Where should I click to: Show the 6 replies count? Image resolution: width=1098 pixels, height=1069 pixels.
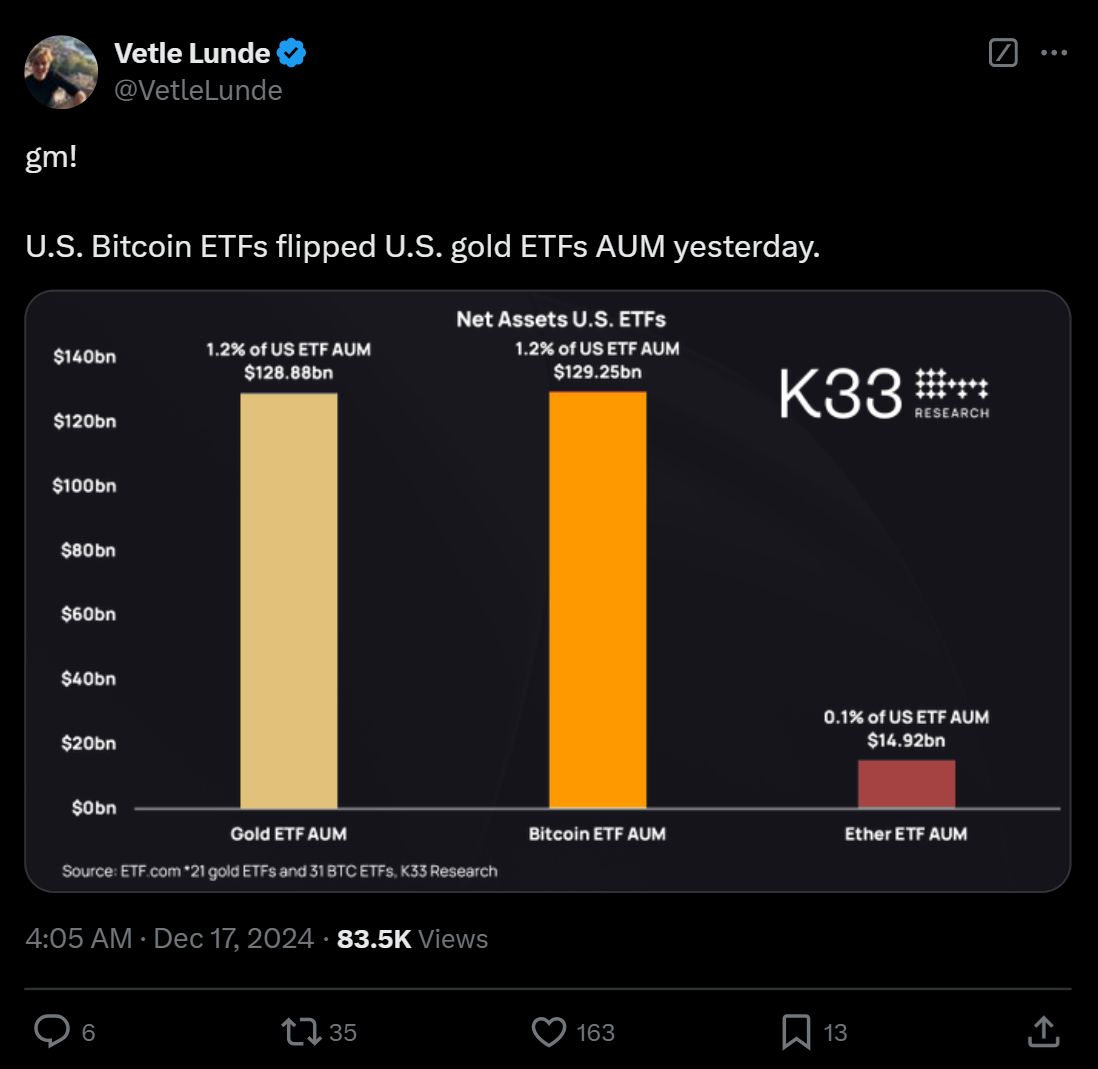click(x=85, y=1031)
